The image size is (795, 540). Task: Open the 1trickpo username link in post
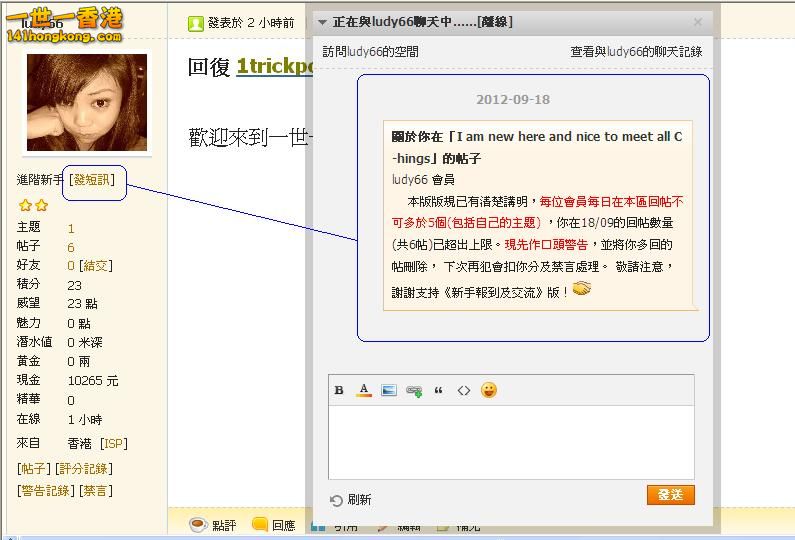(274, 66)
